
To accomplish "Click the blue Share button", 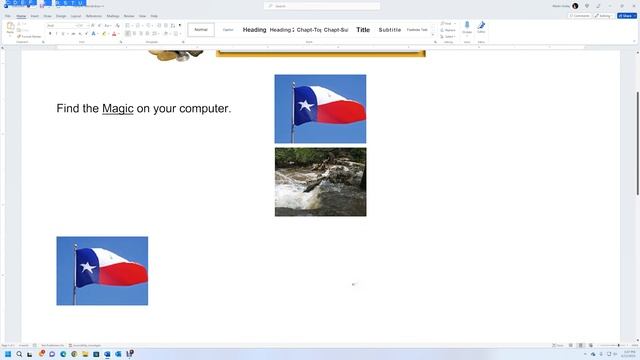I will [627, 16].
